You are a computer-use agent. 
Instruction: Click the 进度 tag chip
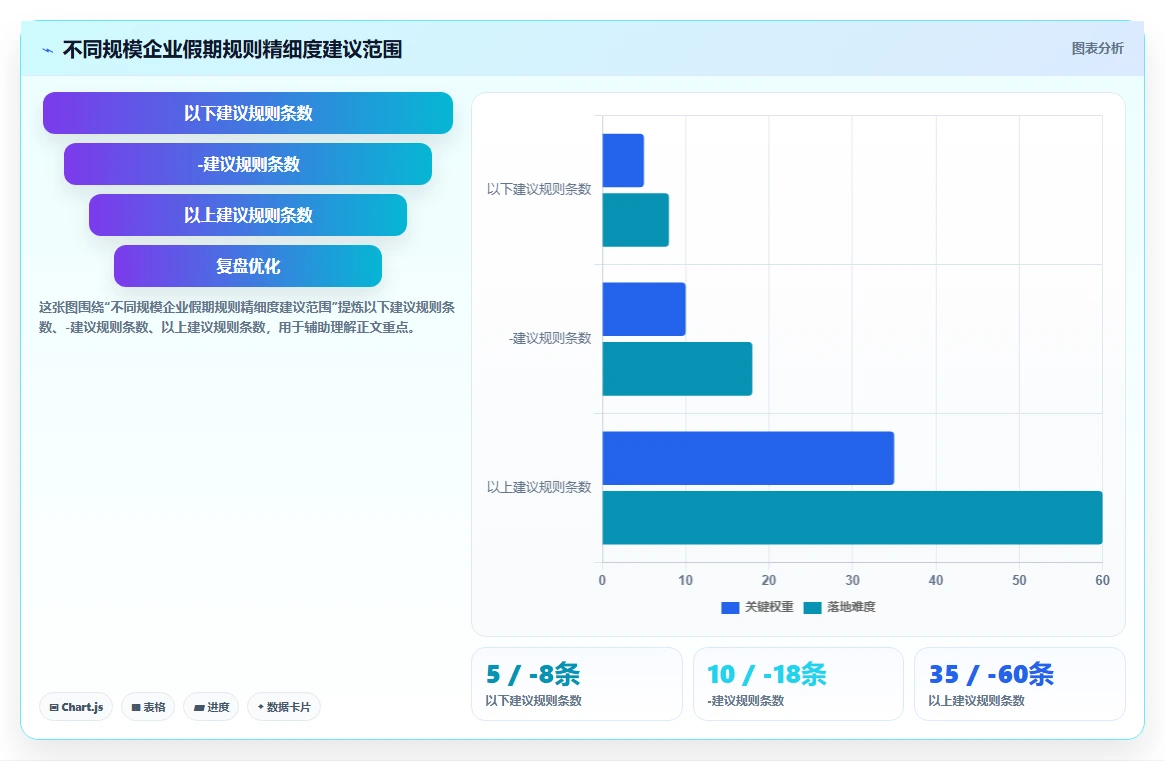coord(211,707)
